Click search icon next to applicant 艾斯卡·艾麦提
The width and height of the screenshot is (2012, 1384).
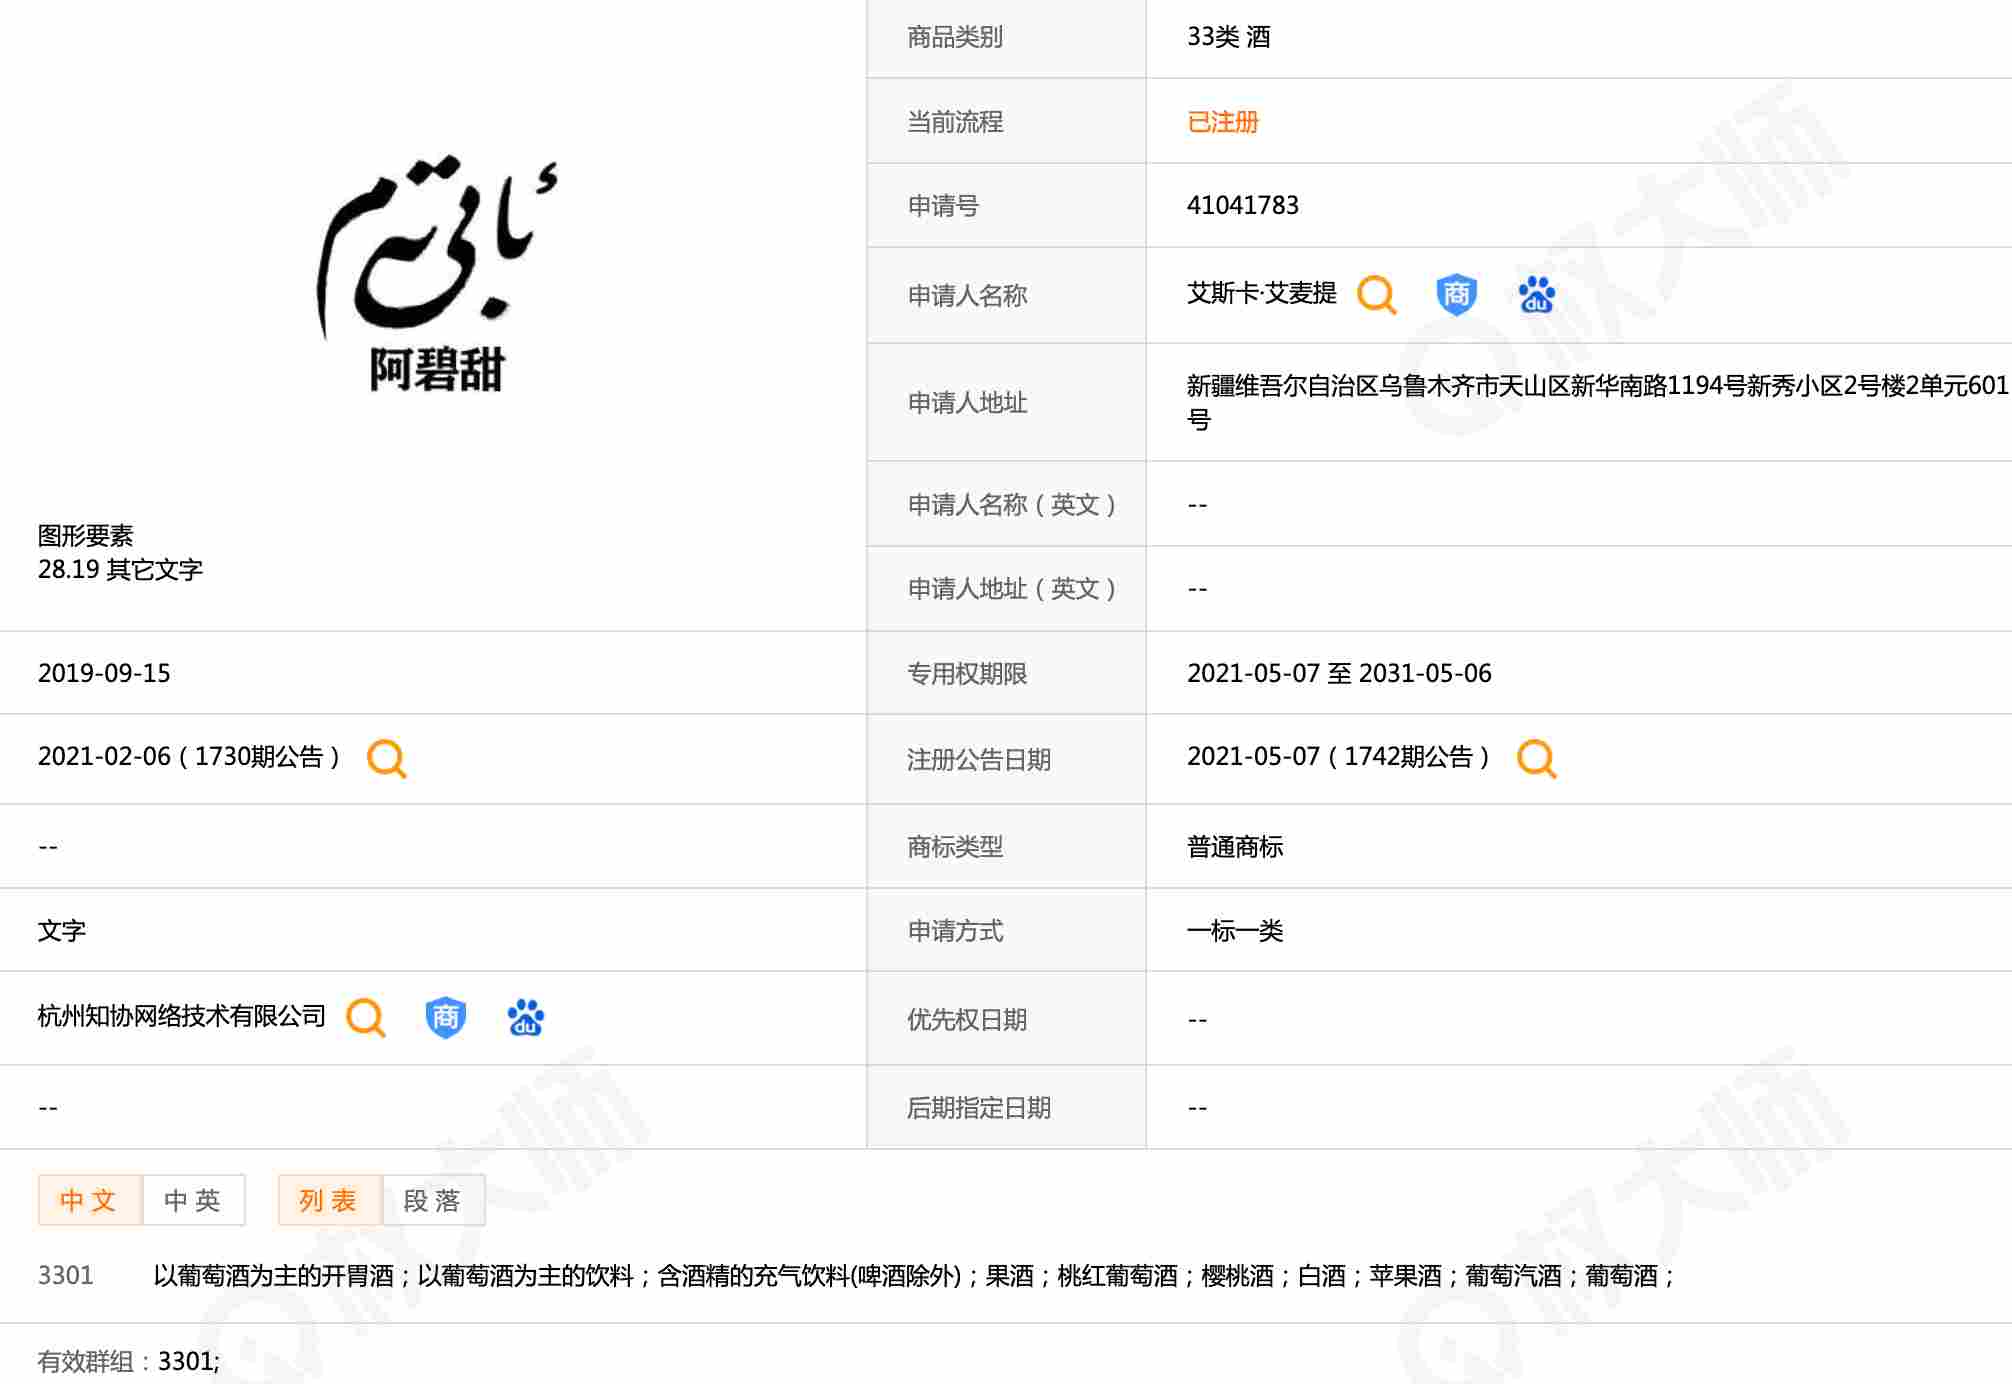tap(1376, 295)
